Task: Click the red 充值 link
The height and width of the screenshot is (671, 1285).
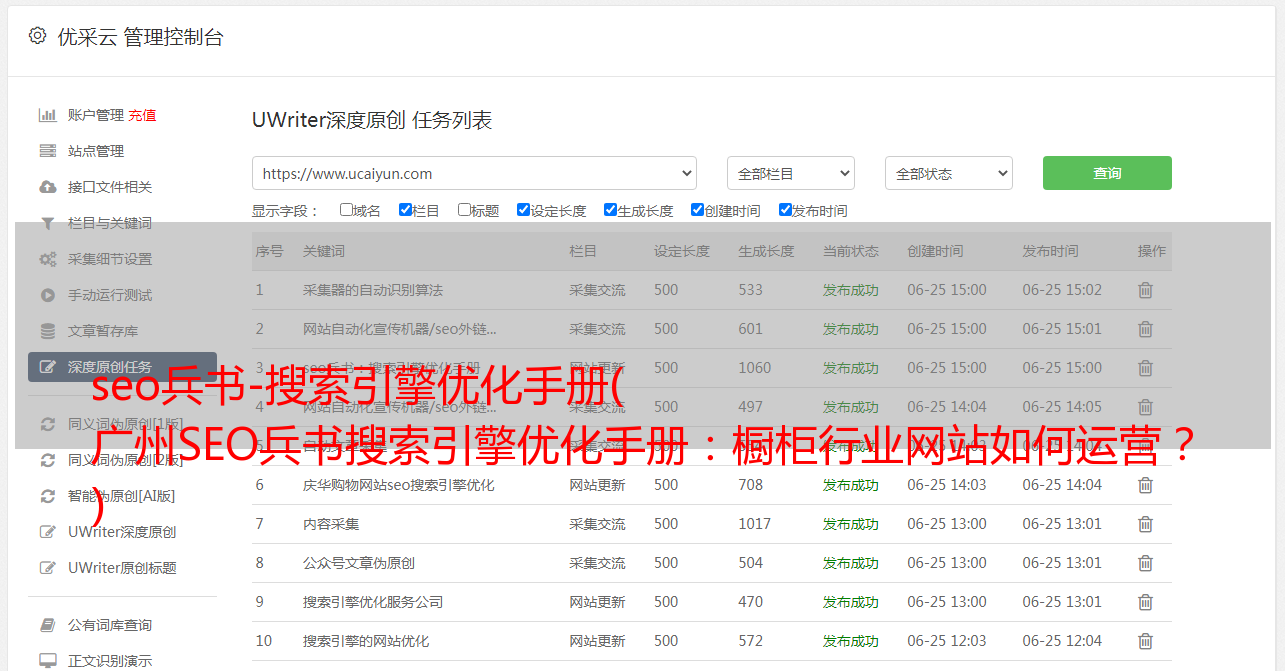Action: click(142, 115)
